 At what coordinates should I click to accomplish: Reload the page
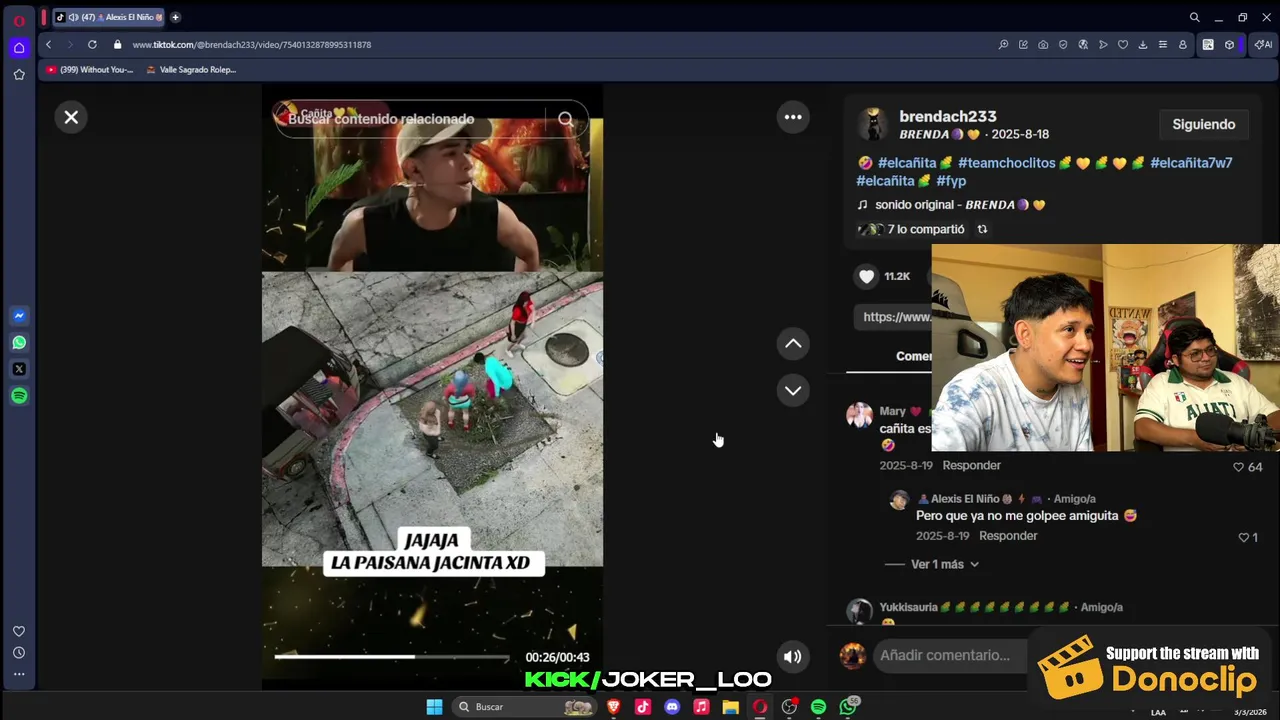(x=92, y=44)
